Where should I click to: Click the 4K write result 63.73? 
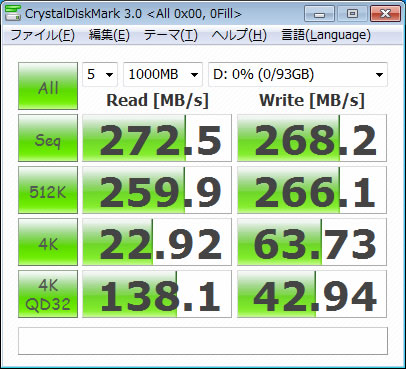[312, 242]
